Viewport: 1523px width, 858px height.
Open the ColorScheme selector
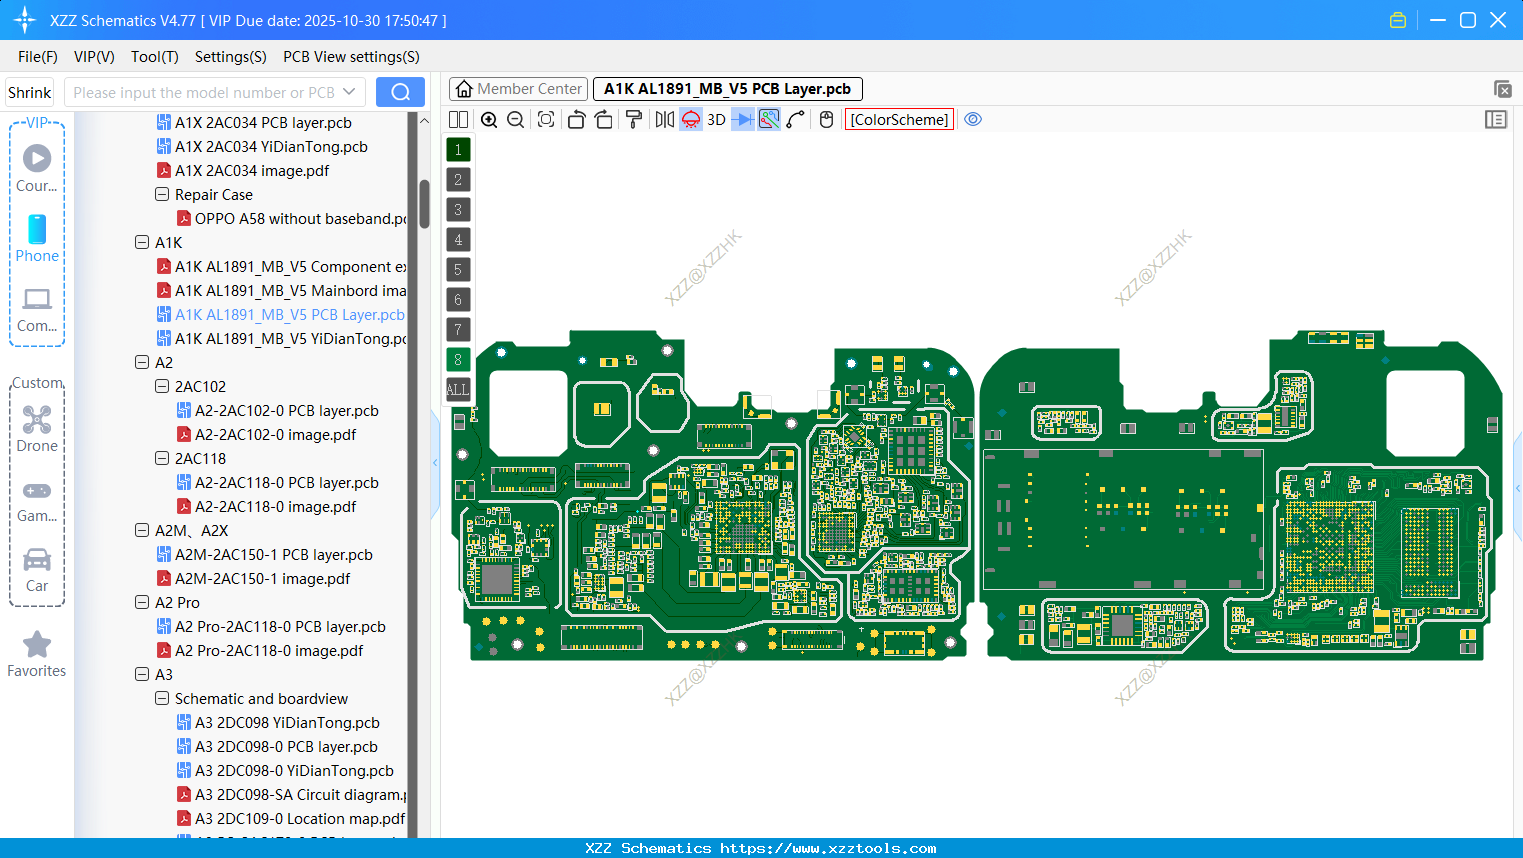tap(898, 118)
